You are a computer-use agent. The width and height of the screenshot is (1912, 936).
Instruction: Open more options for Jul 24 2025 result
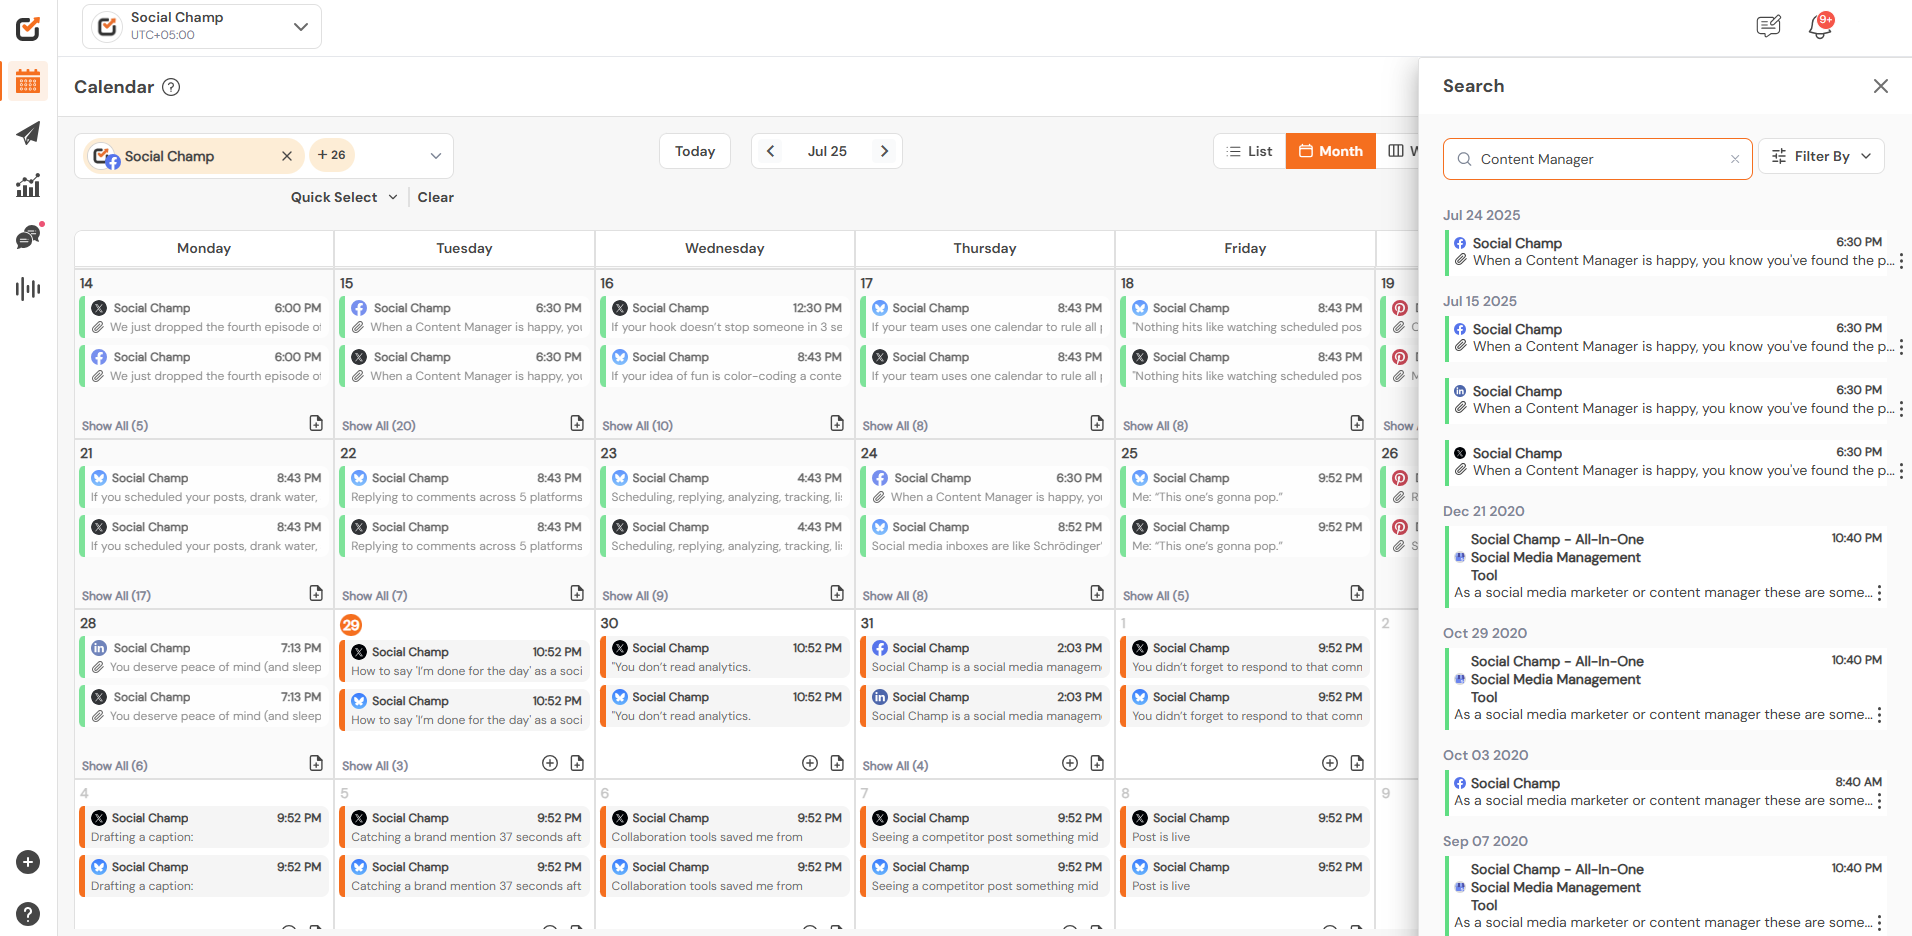coord(1901,261)
